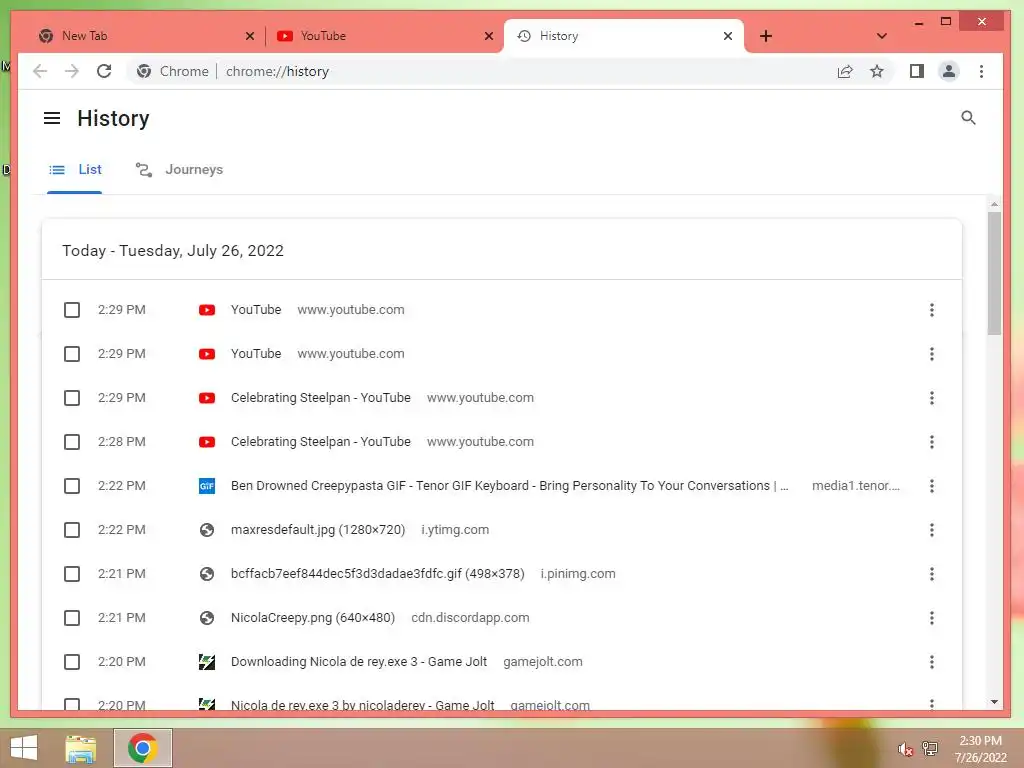Click the taskbar clock showing 2:30 PM
Viewport: 1024px width, 768px height.
coord(980,749)
